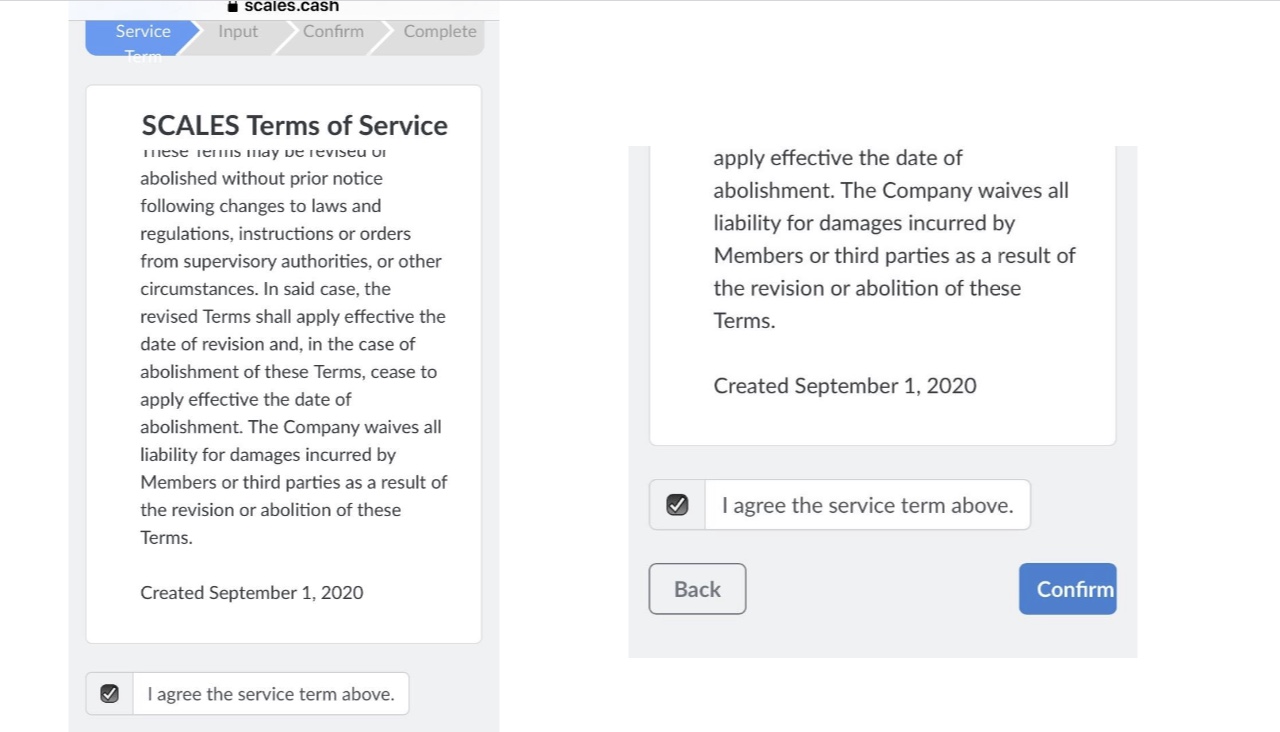The height and width of the screenshot is (732, 1280).
Task: Click the line "date of revision and, in the case of"
Action: (277, 344)
